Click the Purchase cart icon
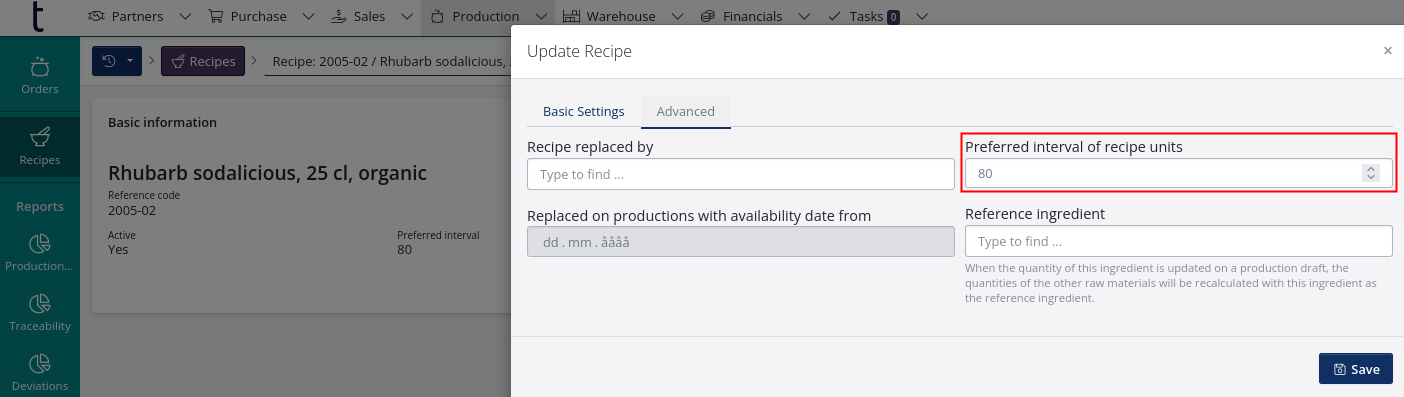This screenshot has width=1404, height=397. 216,16
